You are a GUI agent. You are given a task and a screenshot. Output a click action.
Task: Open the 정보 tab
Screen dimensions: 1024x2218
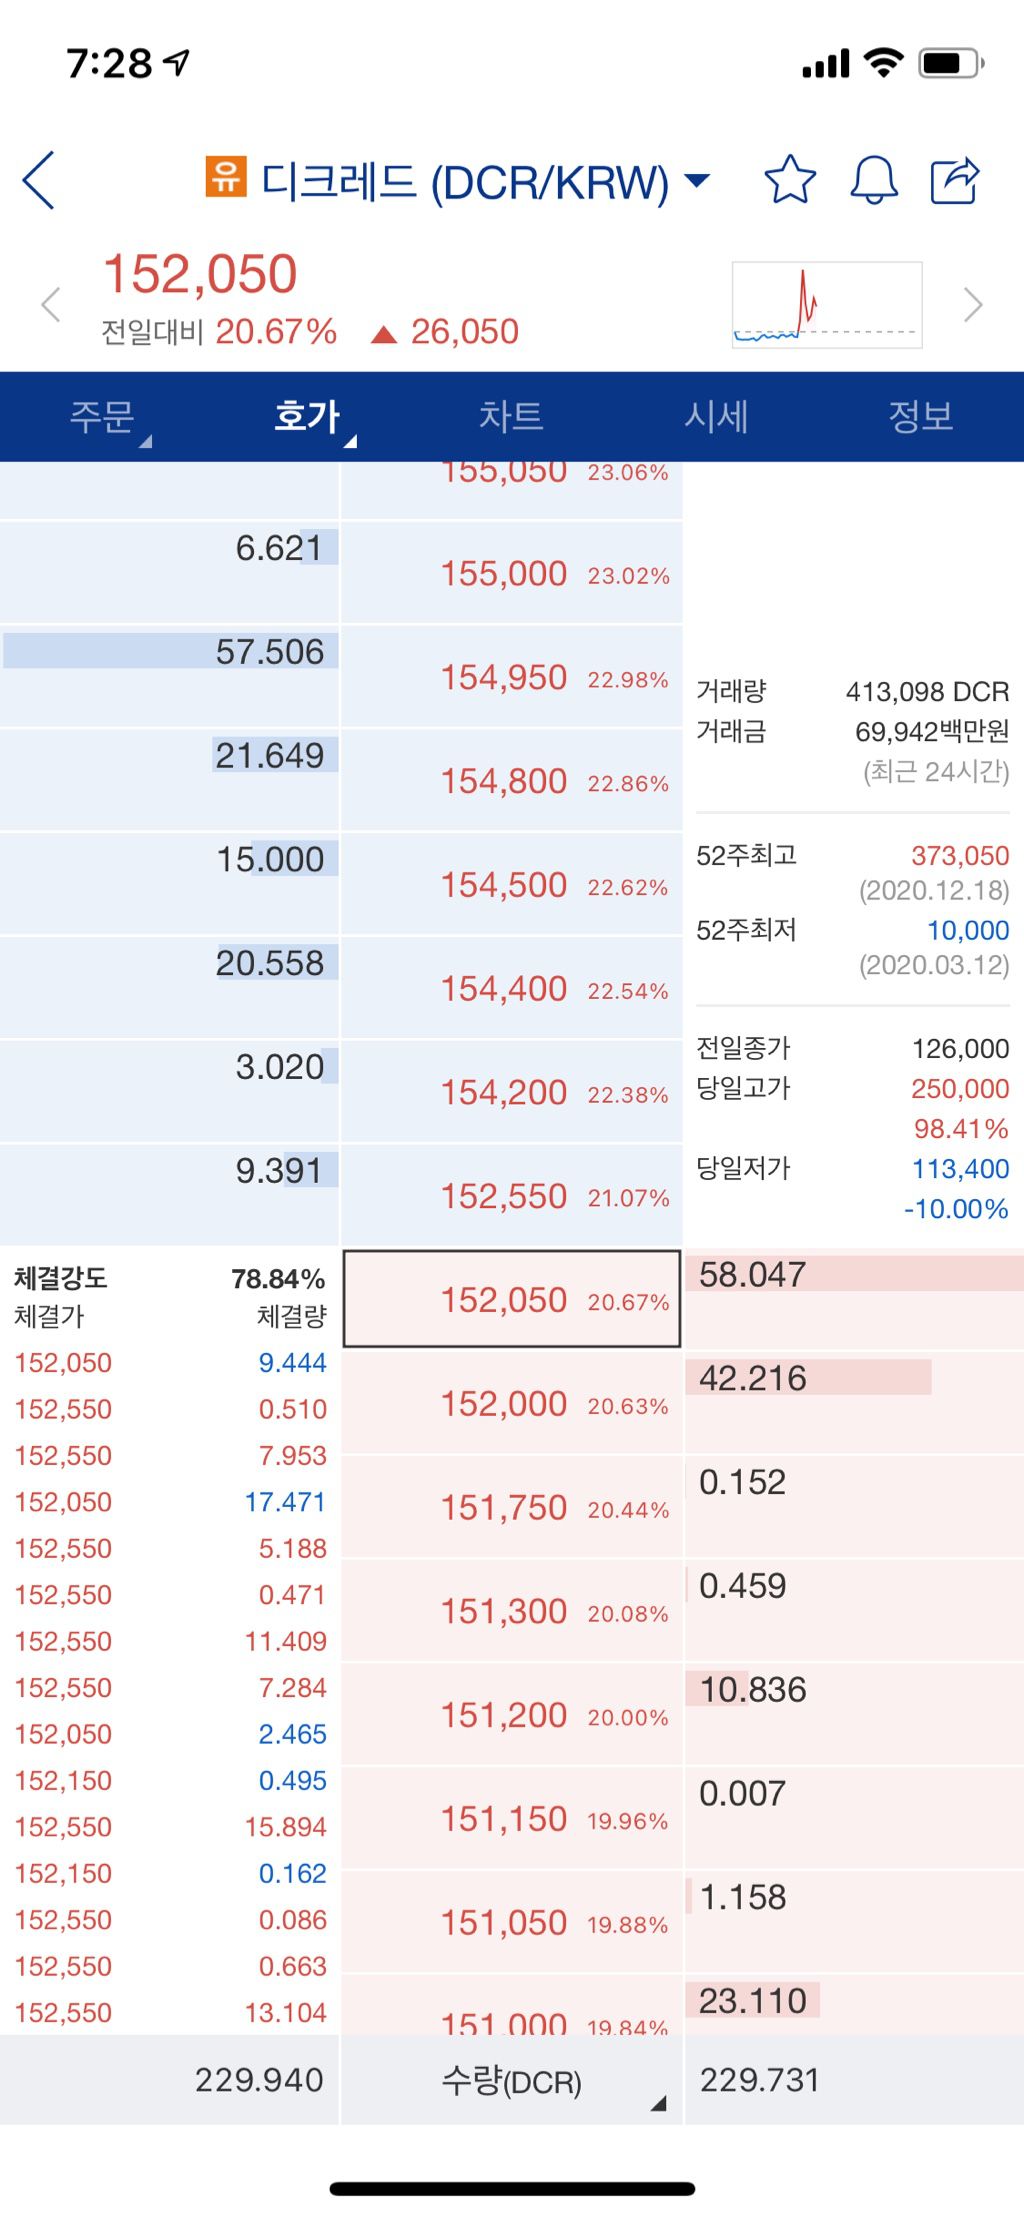tap(920, 418)
